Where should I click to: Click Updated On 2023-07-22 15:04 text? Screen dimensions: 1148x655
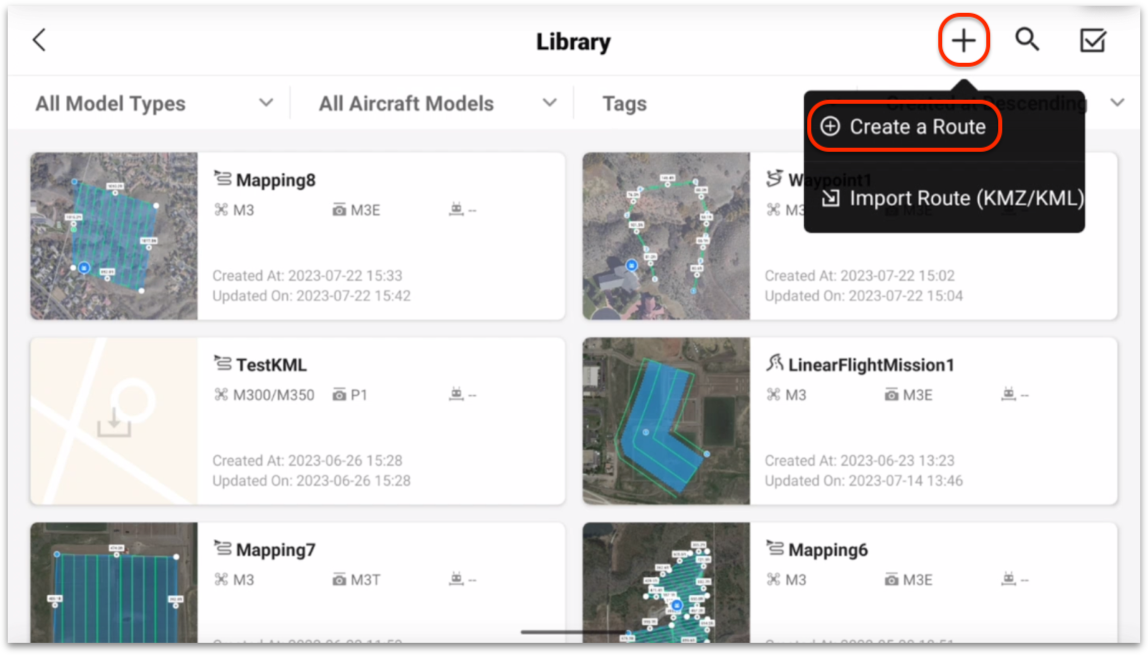coord(864,296)
